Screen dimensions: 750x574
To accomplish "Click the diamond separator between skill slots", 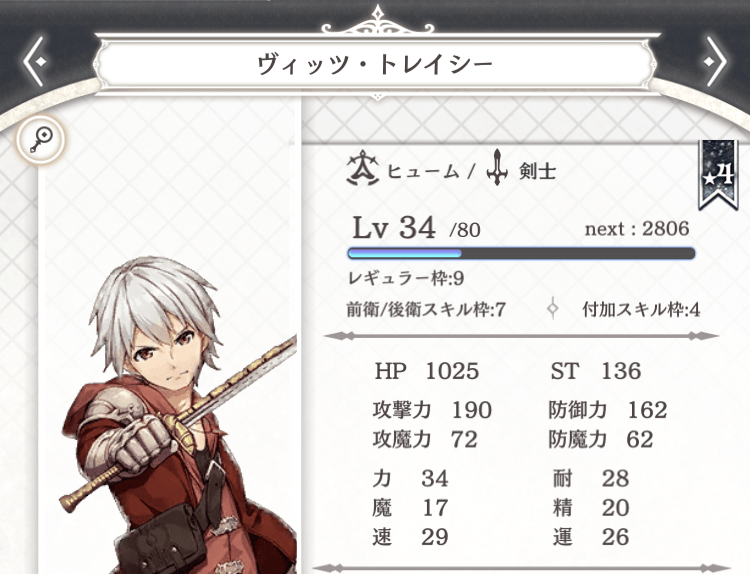I will coord(553,309).
